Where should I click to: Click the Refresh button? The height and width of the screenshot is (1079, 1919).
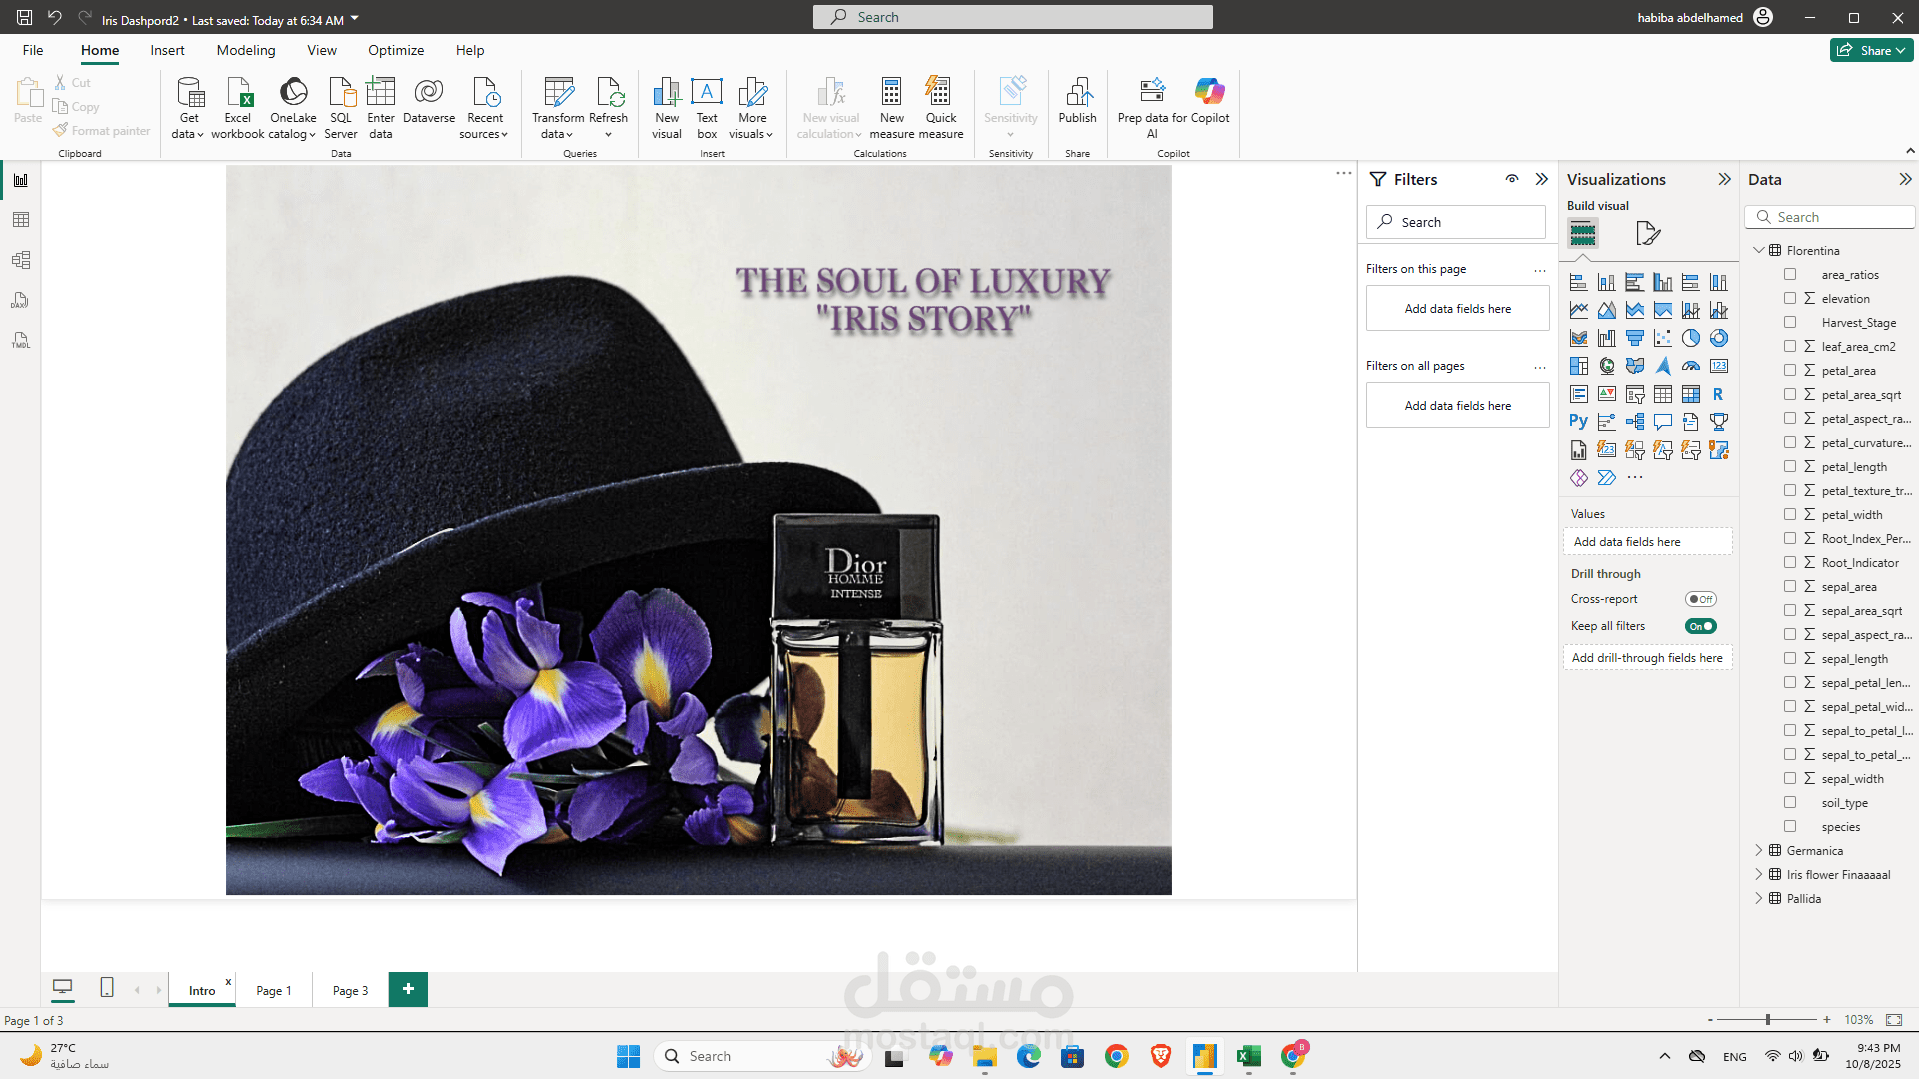[608, 108]
